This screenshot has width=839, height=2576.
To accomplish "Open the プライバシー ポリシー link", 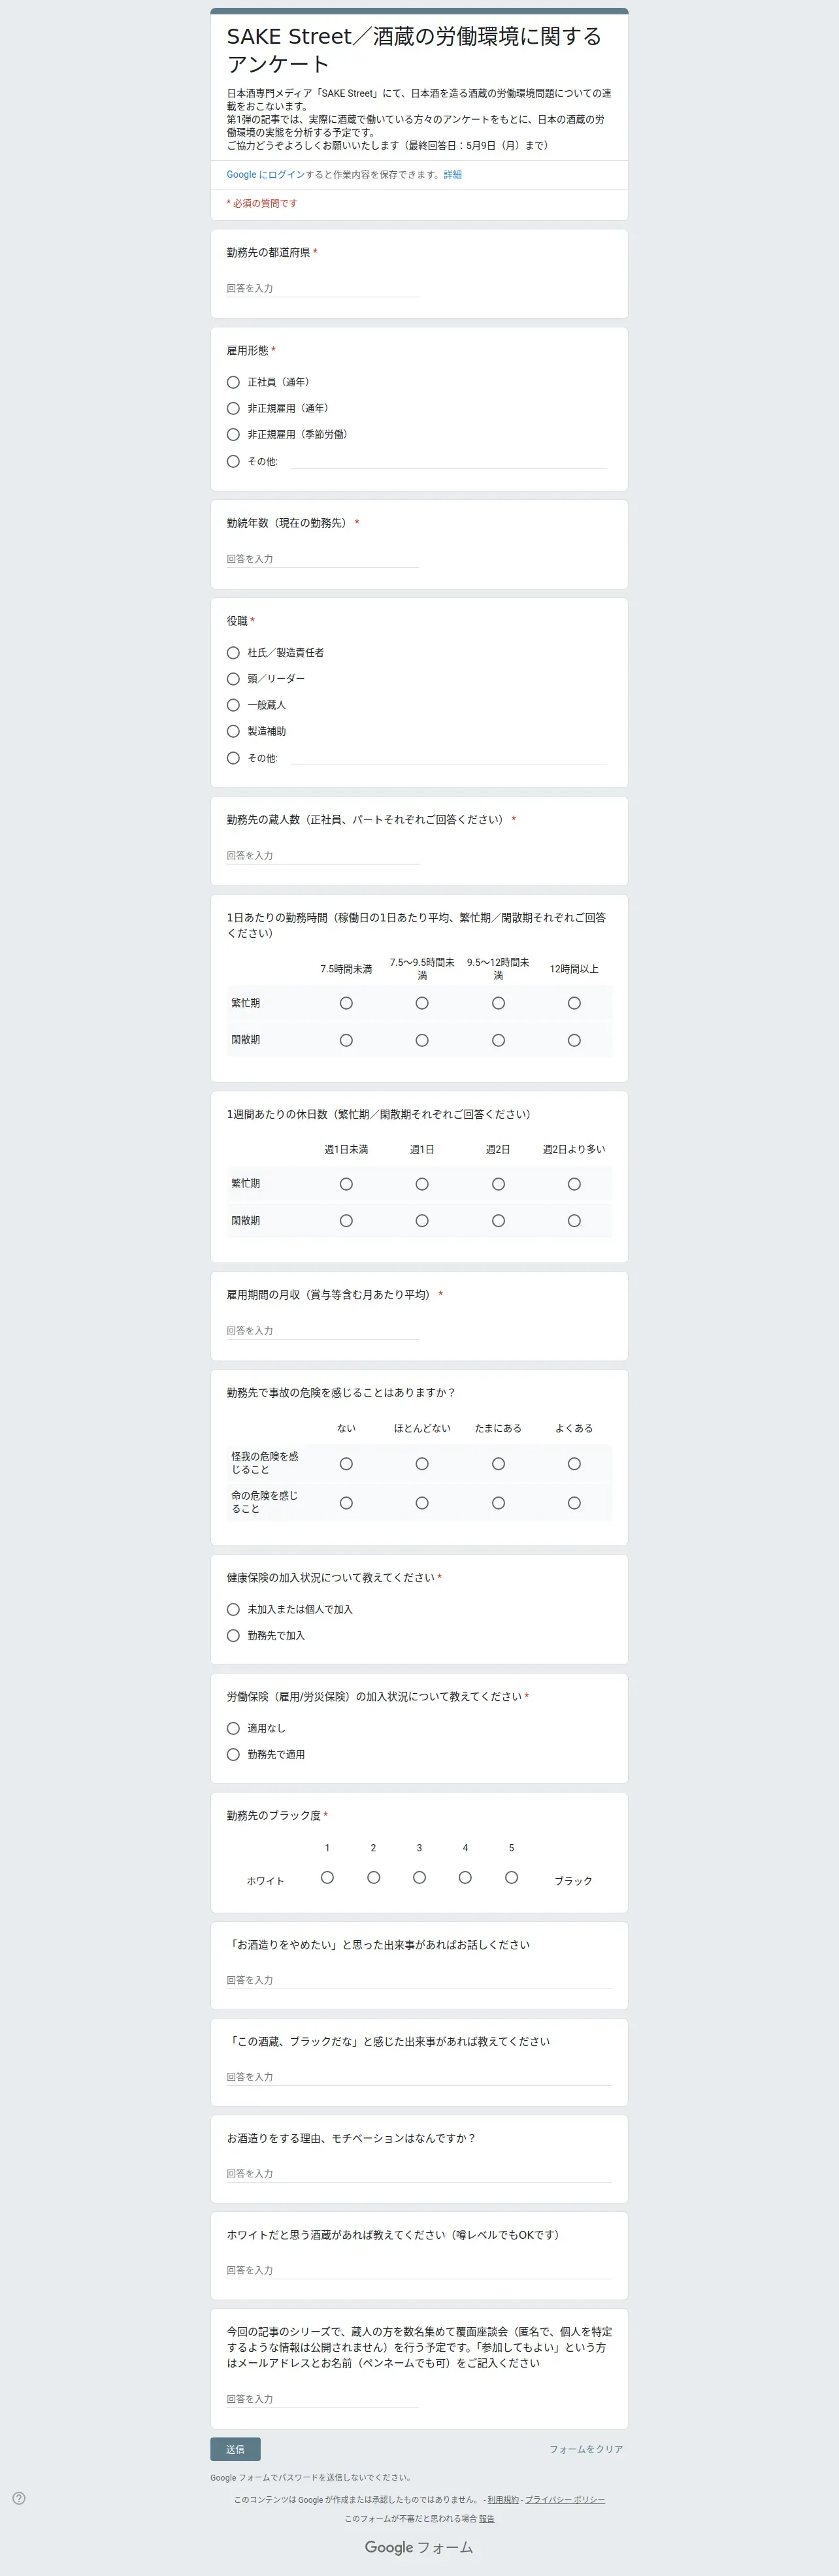I will pos(565,2499).
